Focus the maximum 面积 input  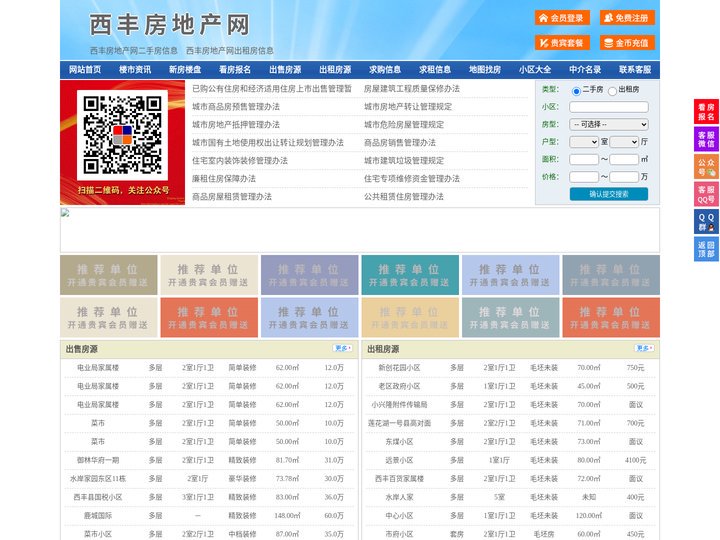[x=624, y=159]
